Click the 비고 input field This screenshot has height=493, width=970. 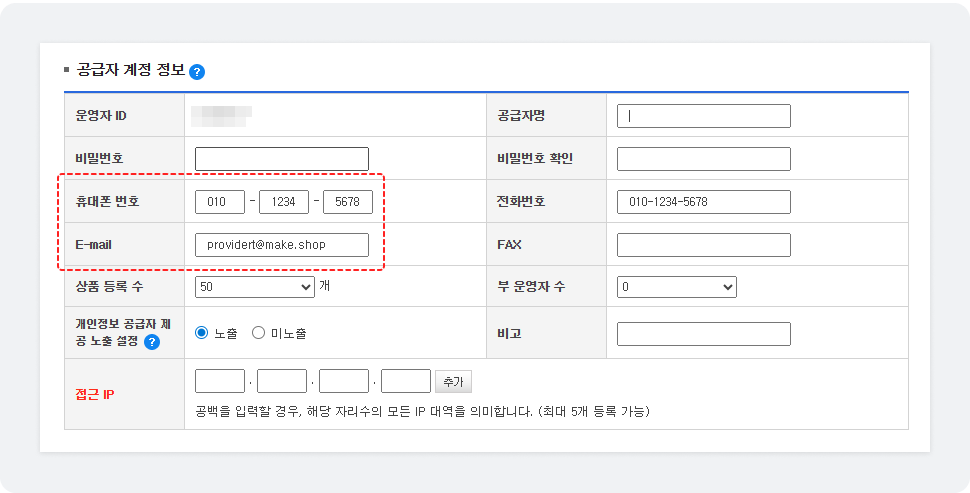[x=703, y=334]
